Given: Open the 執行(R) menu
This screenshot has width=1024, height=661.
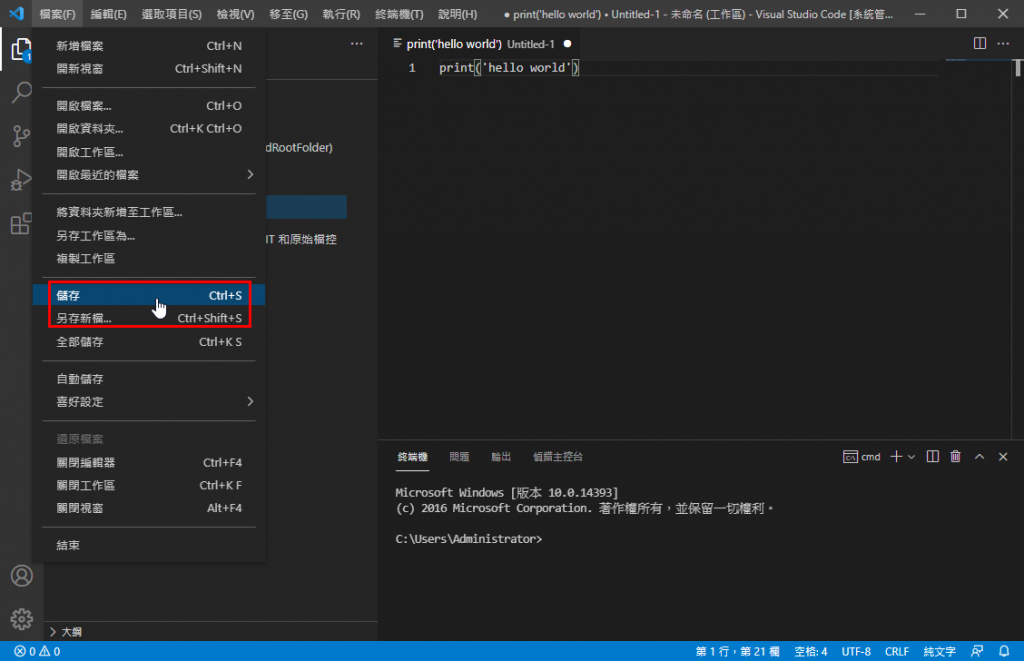Looking at the screenshot, I should tap(341, 14).
